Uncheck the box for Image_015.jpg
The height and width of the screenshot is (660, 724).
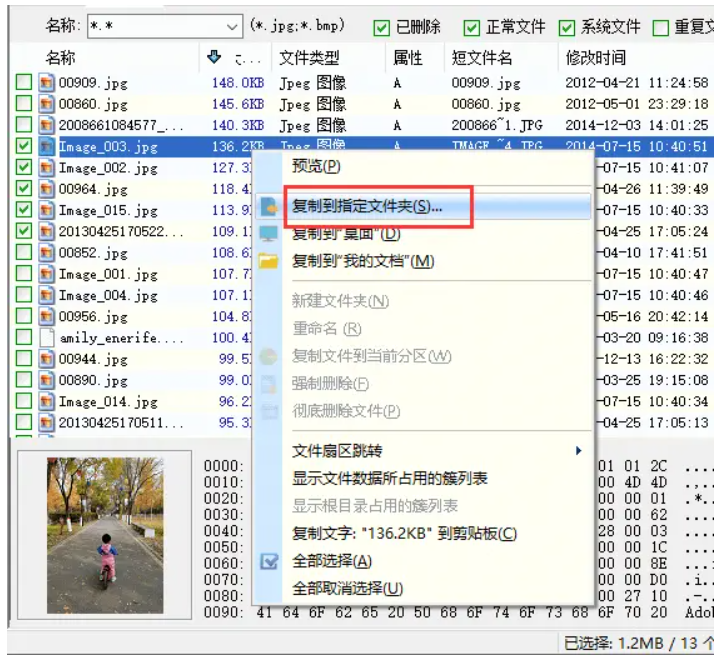[24, 210]
